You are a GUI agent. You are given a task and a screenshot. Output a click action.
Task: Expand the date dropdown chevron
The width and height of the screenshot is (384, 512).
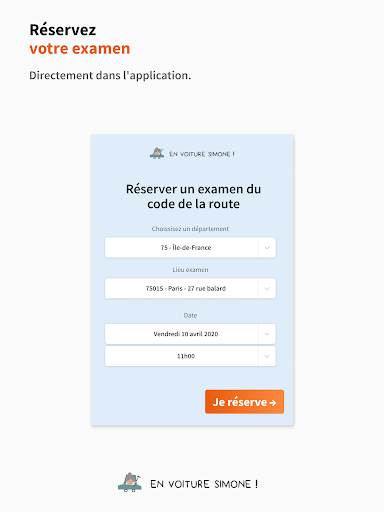tap(267, 334)
